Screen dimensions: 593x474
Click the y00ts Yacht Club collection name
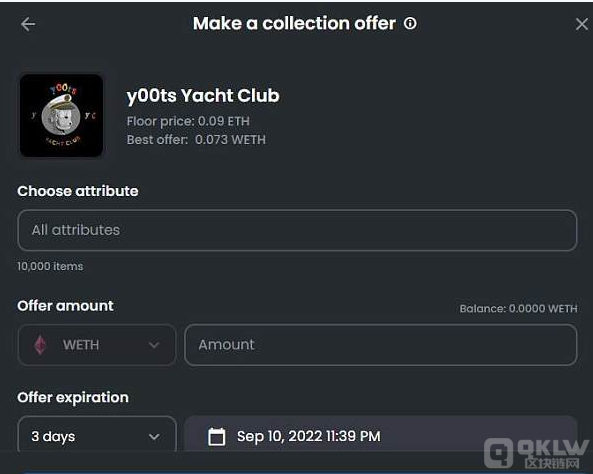pyautogui.click(x=203, y=96)
